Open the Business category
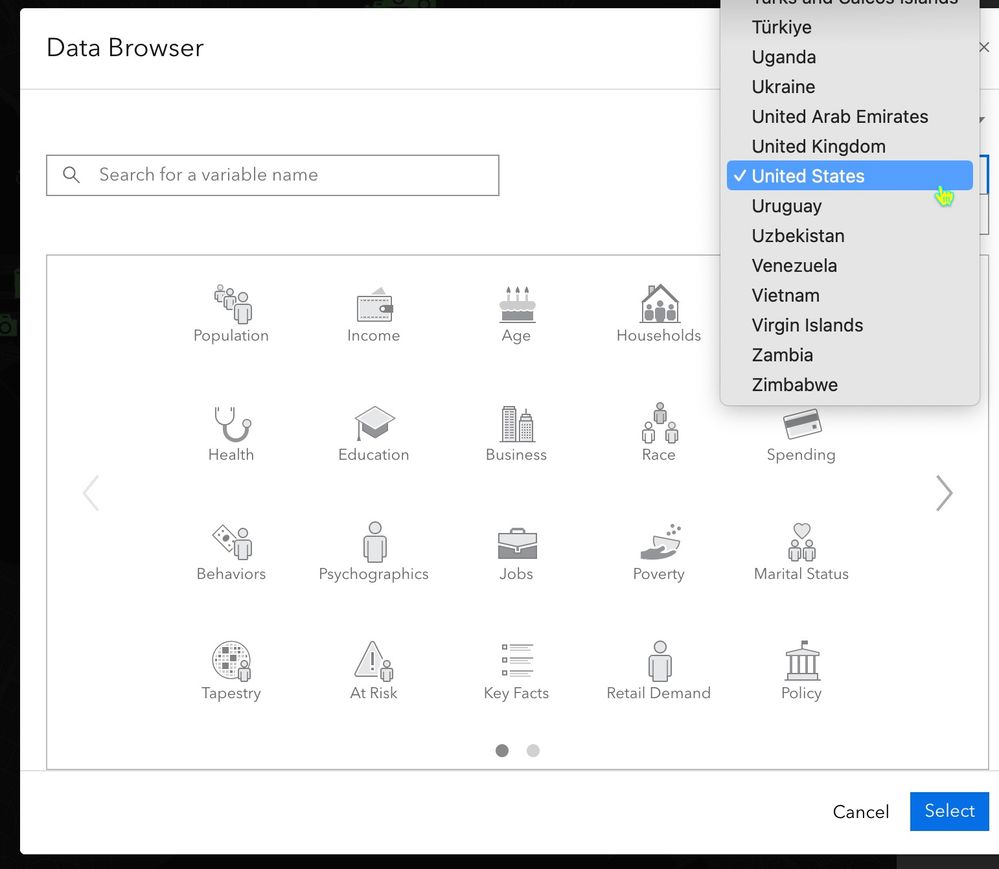Image resolution: width=999 pixels, height=869 pixels. [x=516, y=433]
